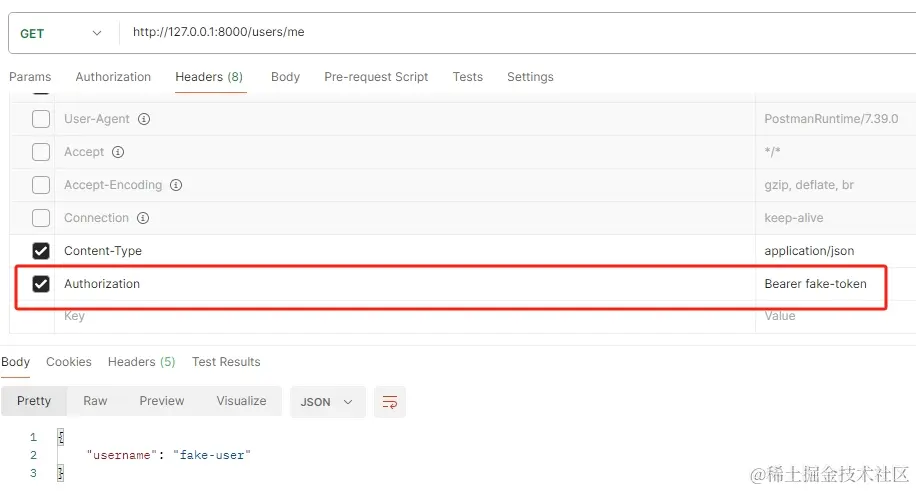Open the response Cookies tab
The height and width of the screenshot is (491, 916).
(69, 362)
